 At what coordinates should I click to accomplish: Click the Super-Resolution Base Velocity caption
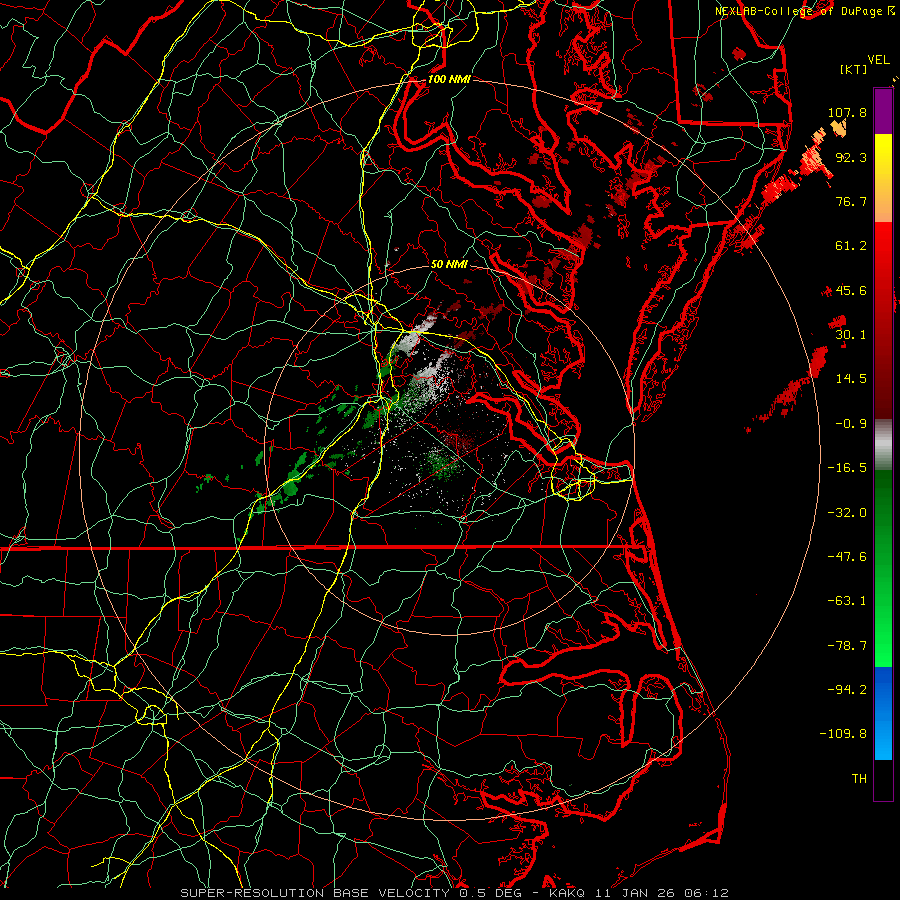(454, 893)
